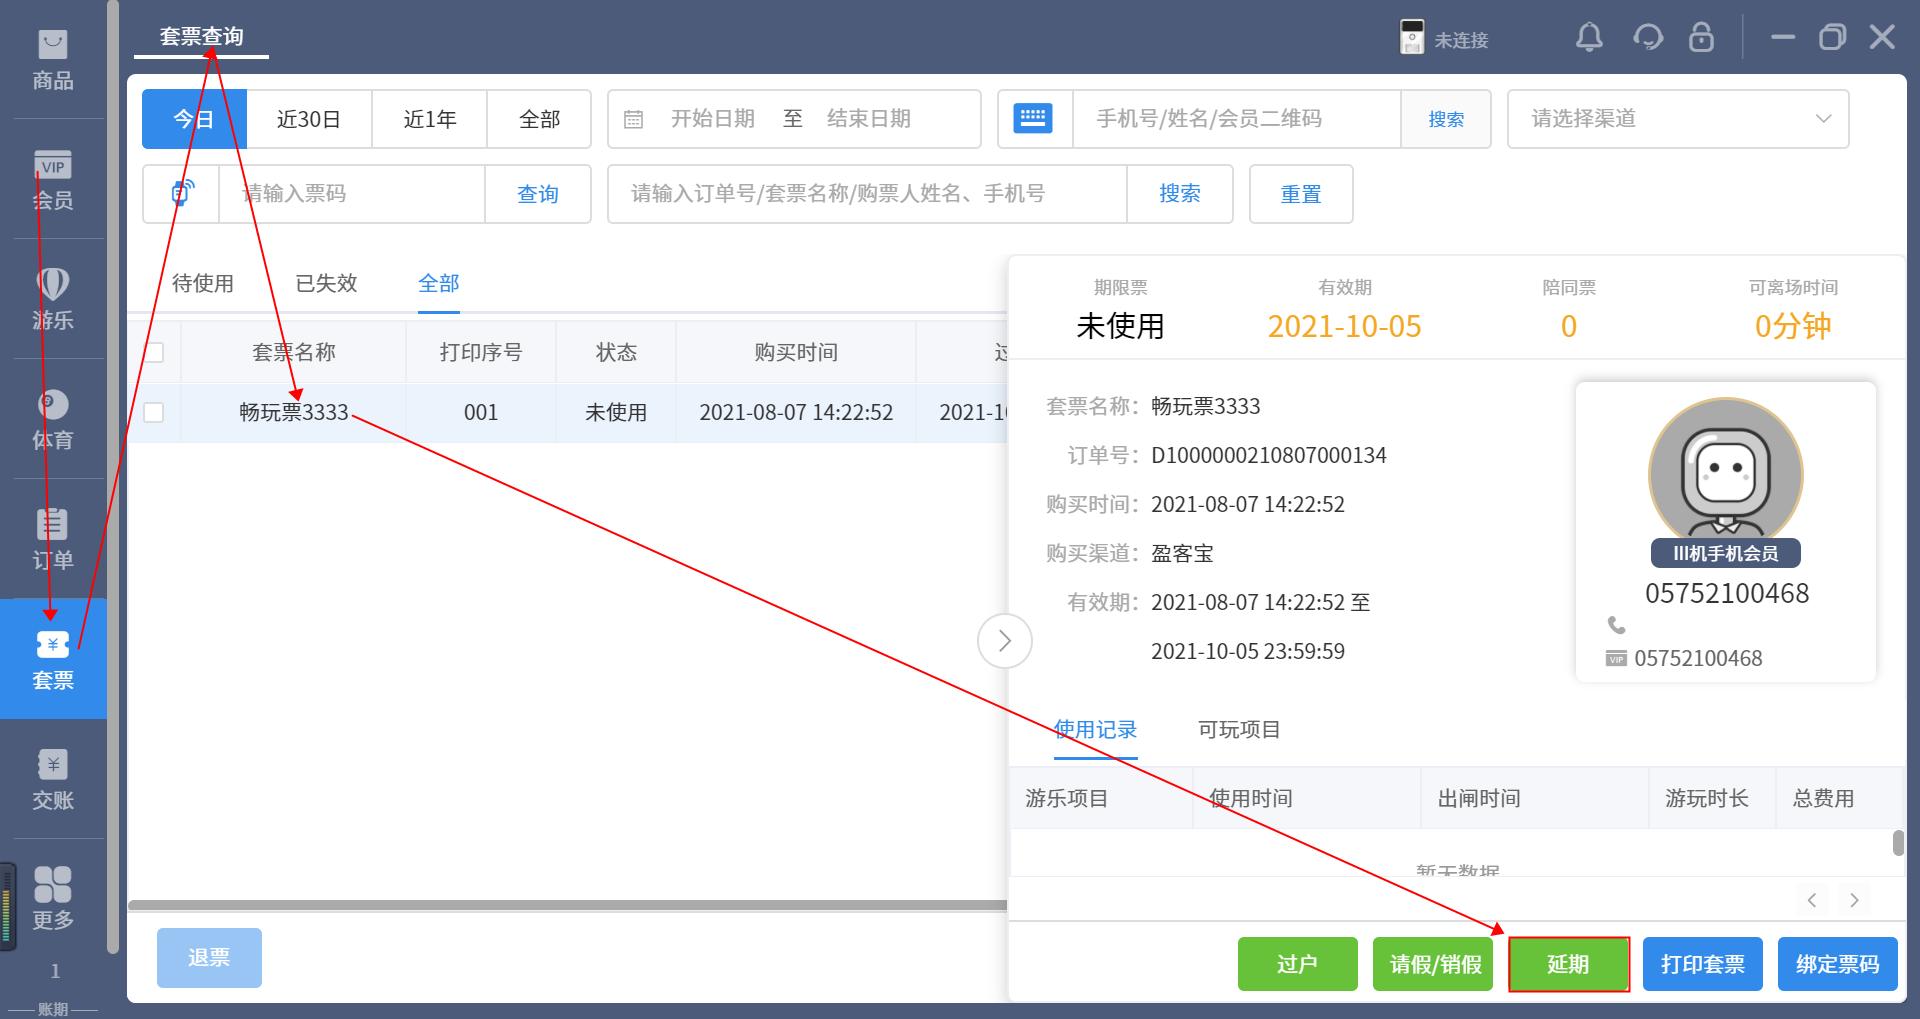This screenshot has height=1019, width=1920.
Task: Click the 套票查询 page tab
Action: coord(202,37)
